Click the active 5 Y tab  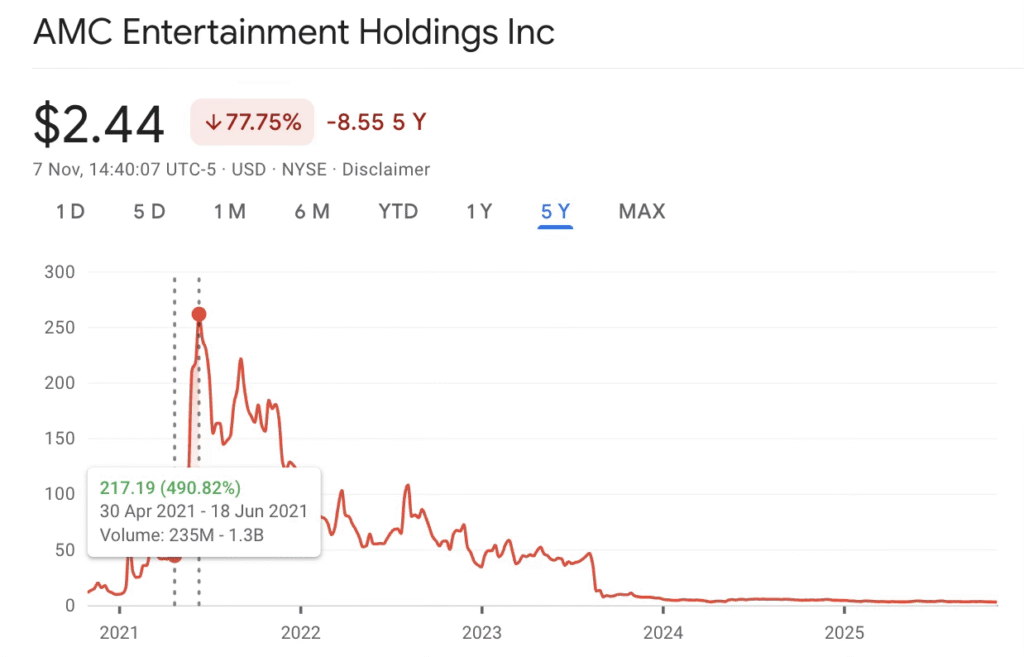pyautogui.click(x=555, y=211)
